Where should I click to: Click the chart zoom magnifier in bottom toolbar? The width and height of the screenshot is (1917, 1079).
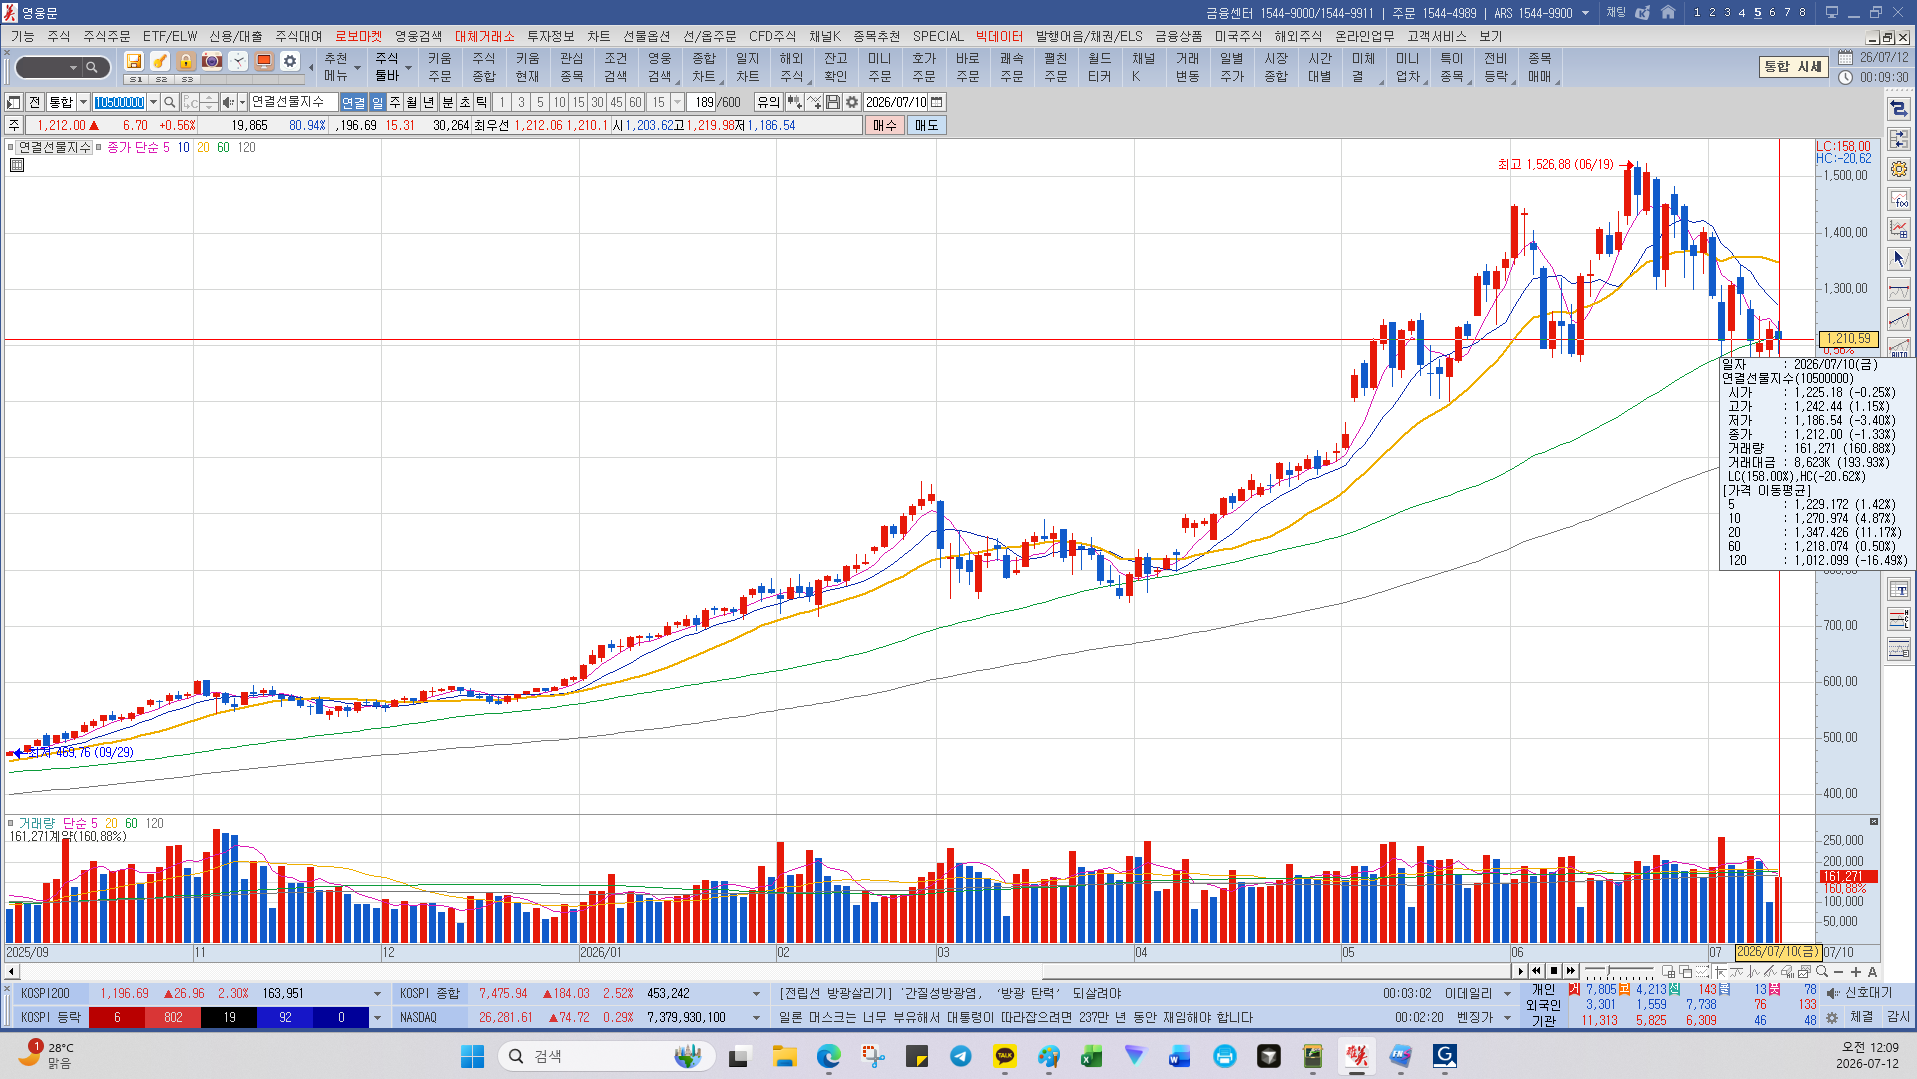click(1822, 971)
